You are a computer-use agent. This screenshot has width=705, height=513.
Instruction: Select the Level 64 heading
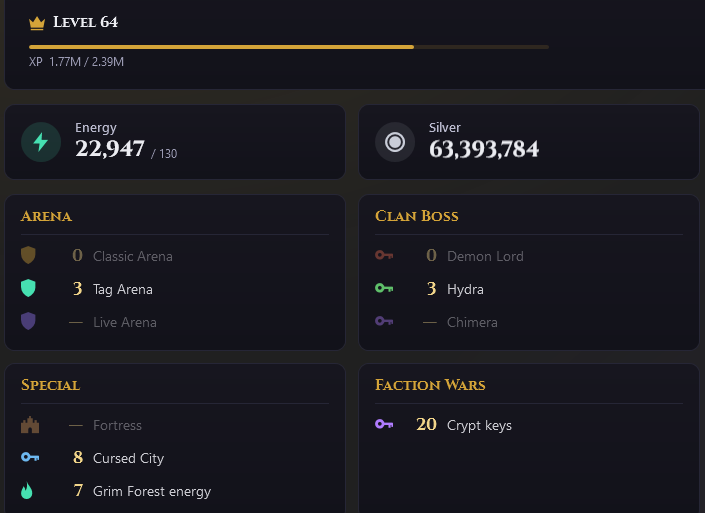coord(85,22)
